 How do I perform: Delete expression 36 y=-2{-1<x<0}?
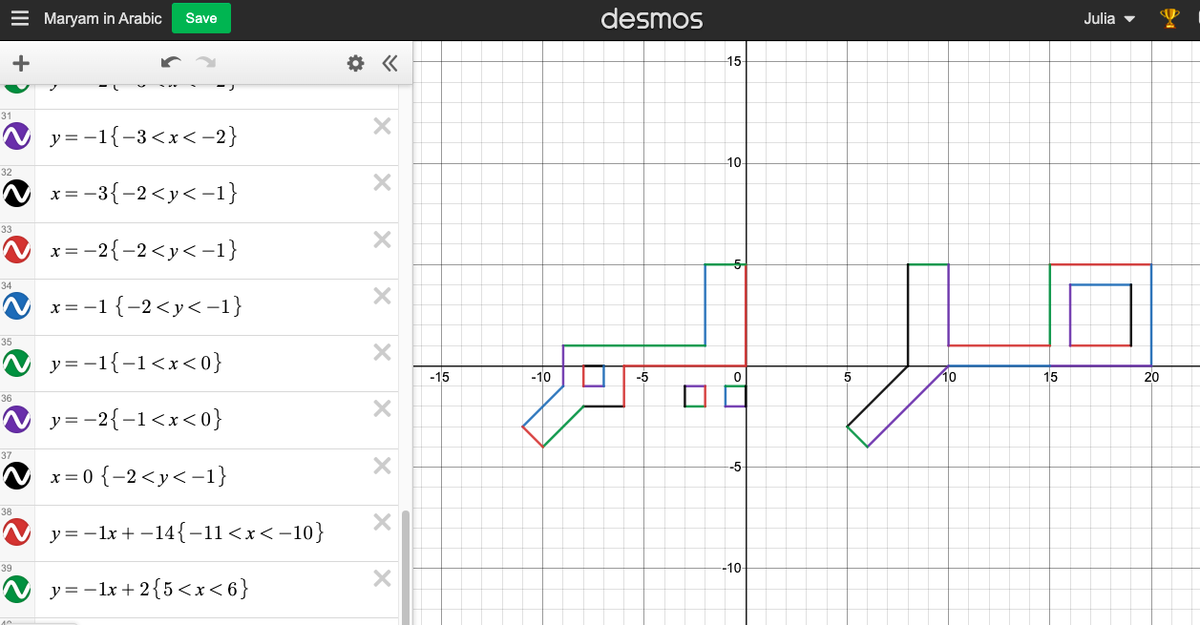381,409
